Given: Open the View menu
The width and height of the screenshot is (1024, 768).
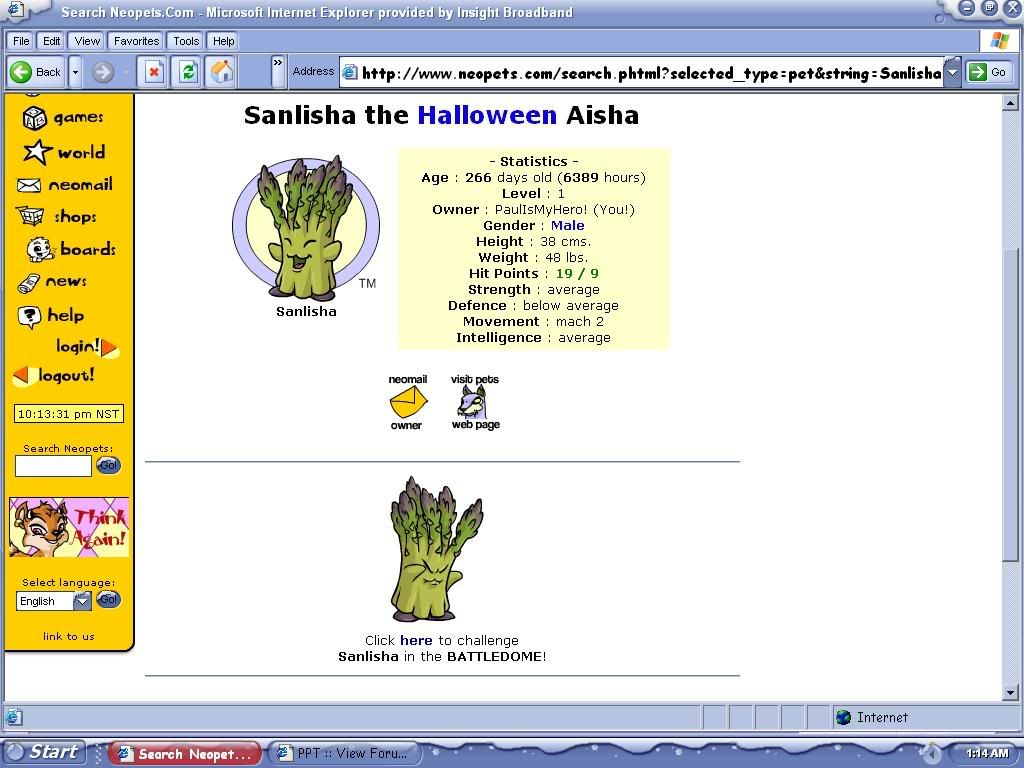Looking at the screenshot, I should point(87,41).
